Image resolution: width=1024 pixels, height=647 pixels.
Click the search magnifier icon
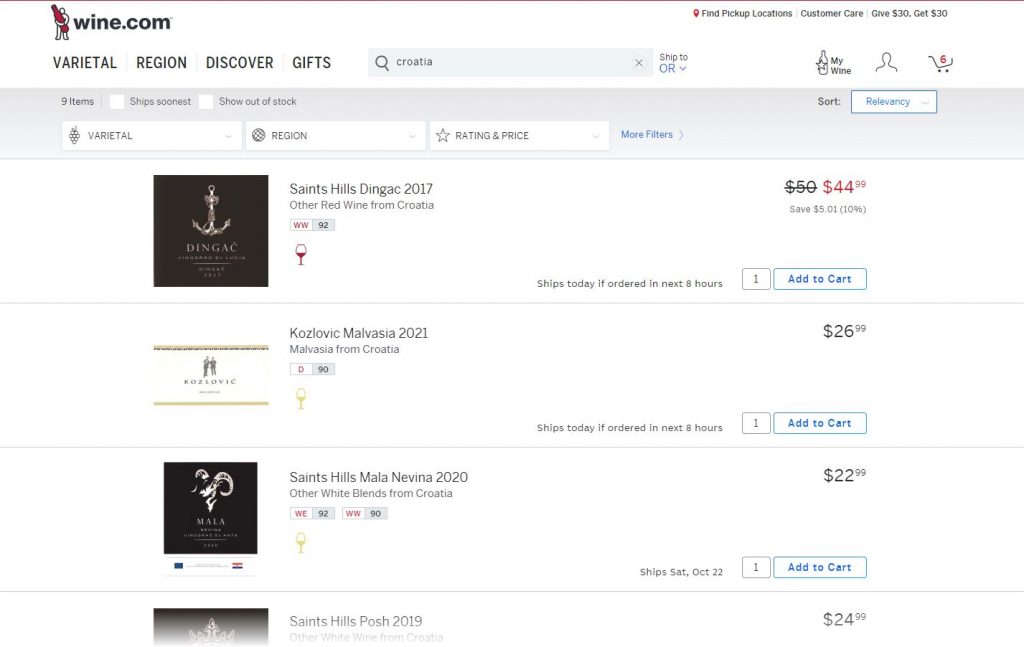pos(382,62)
